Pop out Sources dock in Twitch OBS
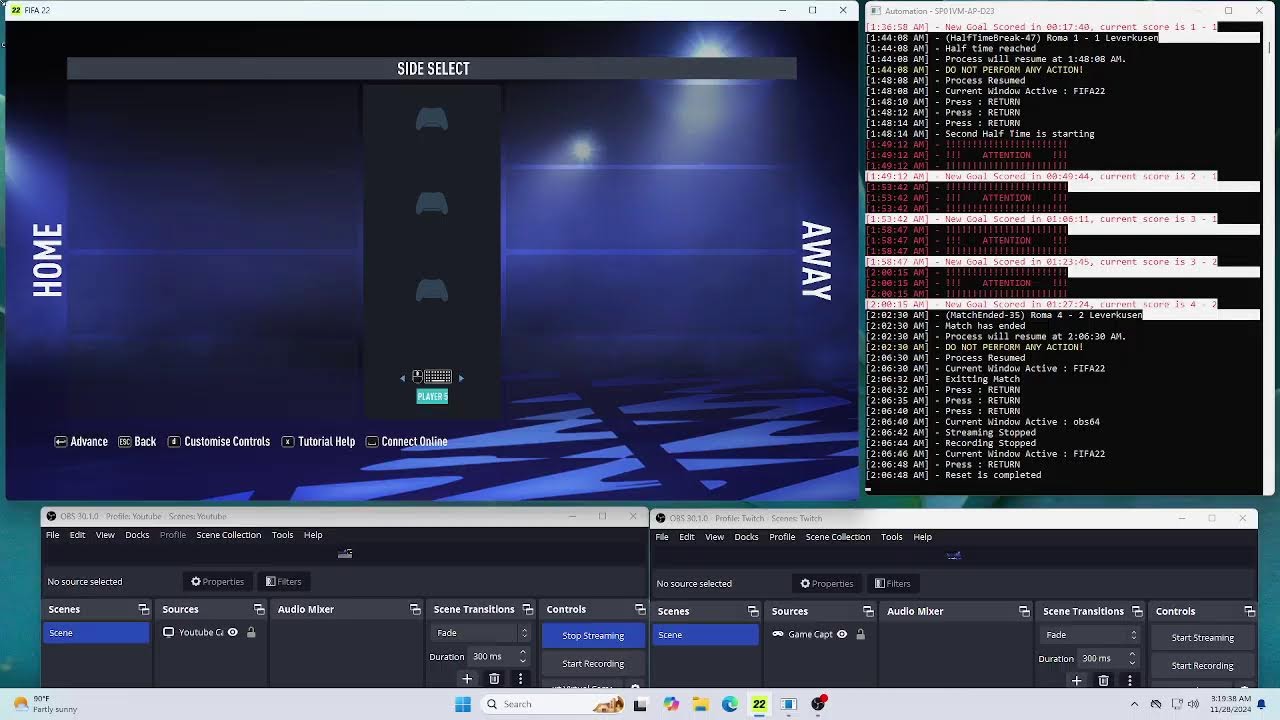The height and width of the screenshot is (720, 1280). (868, 611)
